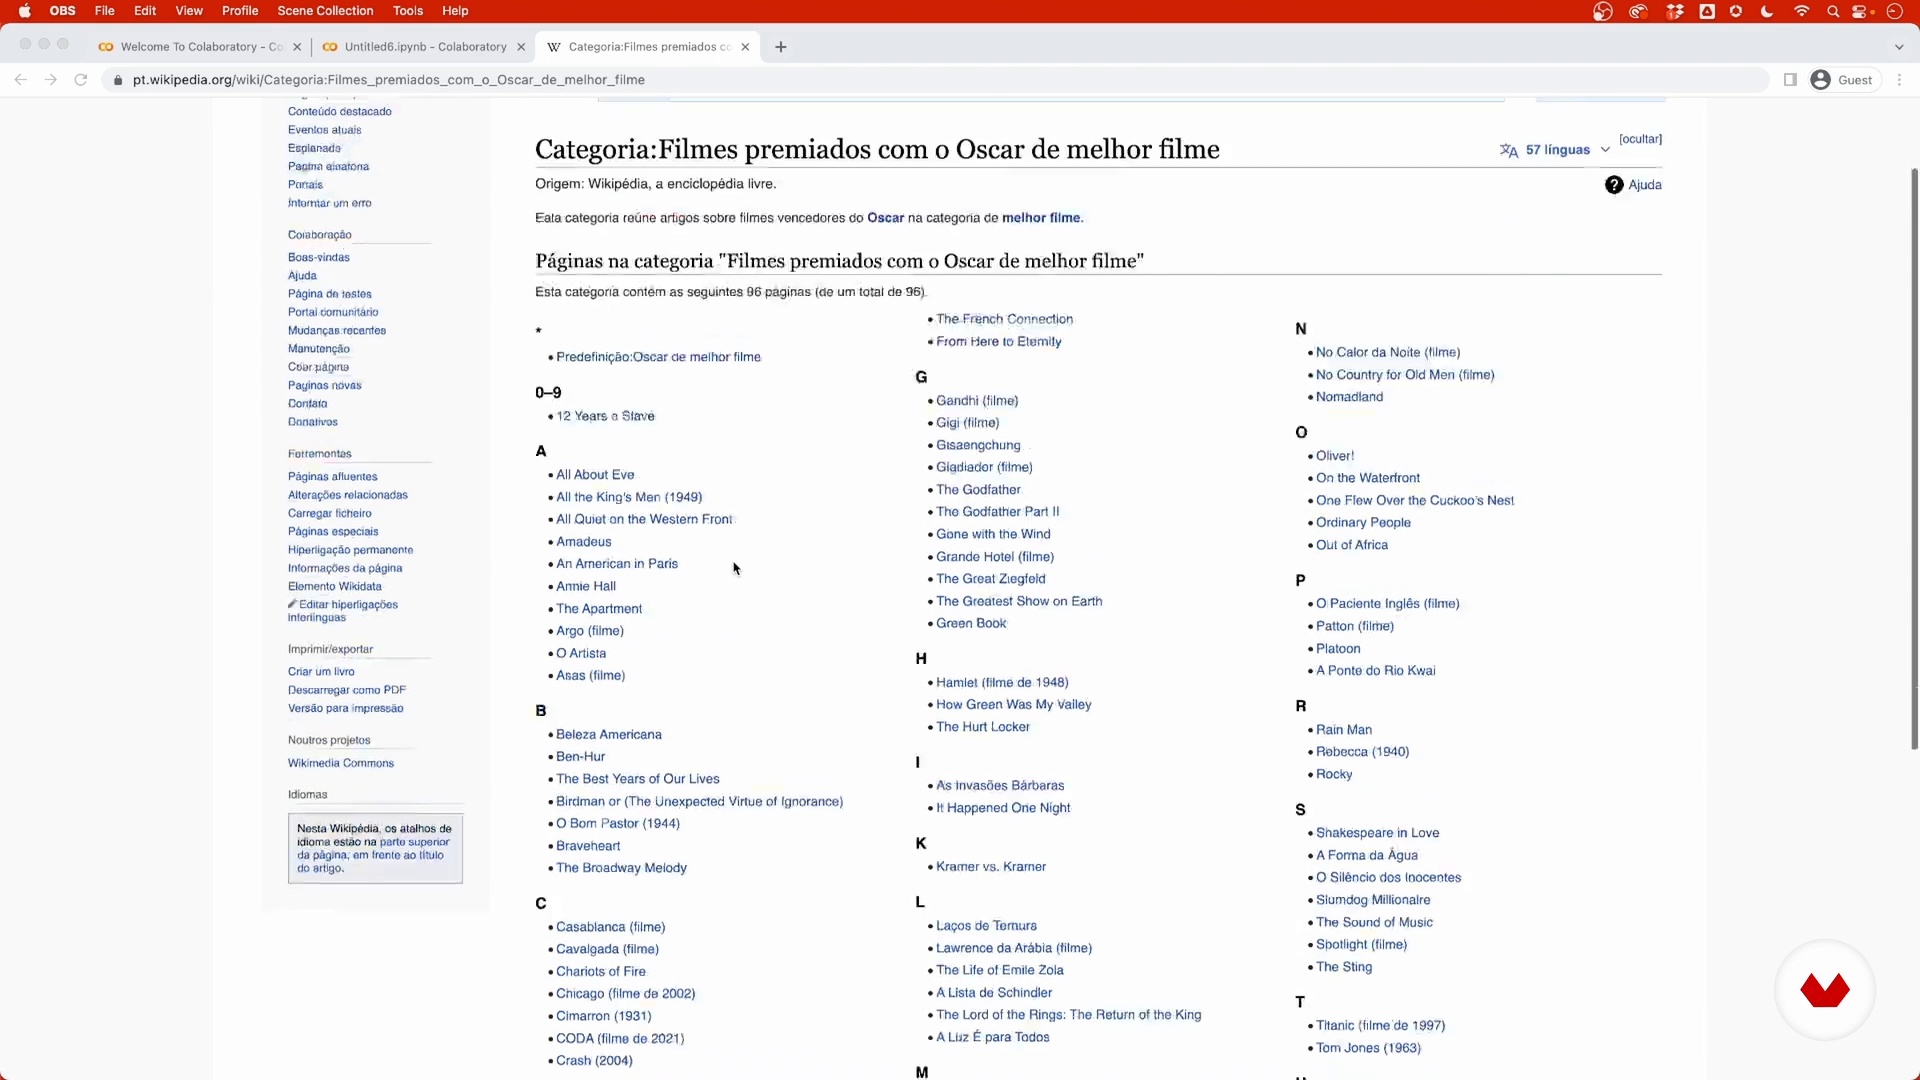Open the OBS File menu
Viewport: 1920px width, 1080px height.
pos(104,11)
